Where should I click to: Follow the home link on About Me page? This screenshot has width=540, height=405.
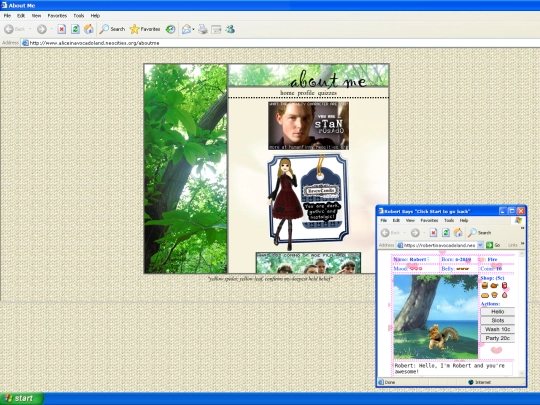pos(287,93)
